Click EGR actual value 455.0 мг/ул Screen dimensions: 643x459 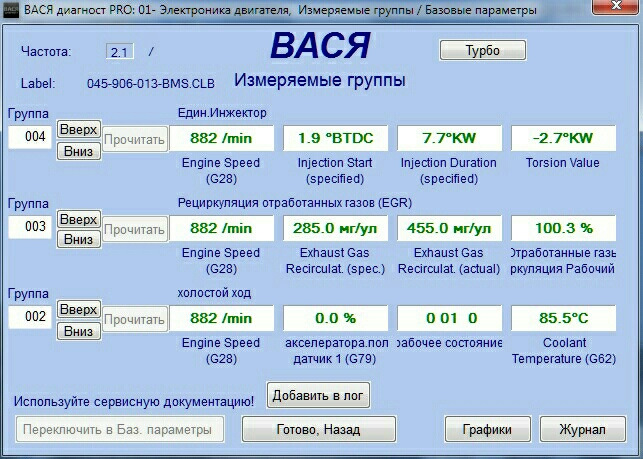point(449,228)
